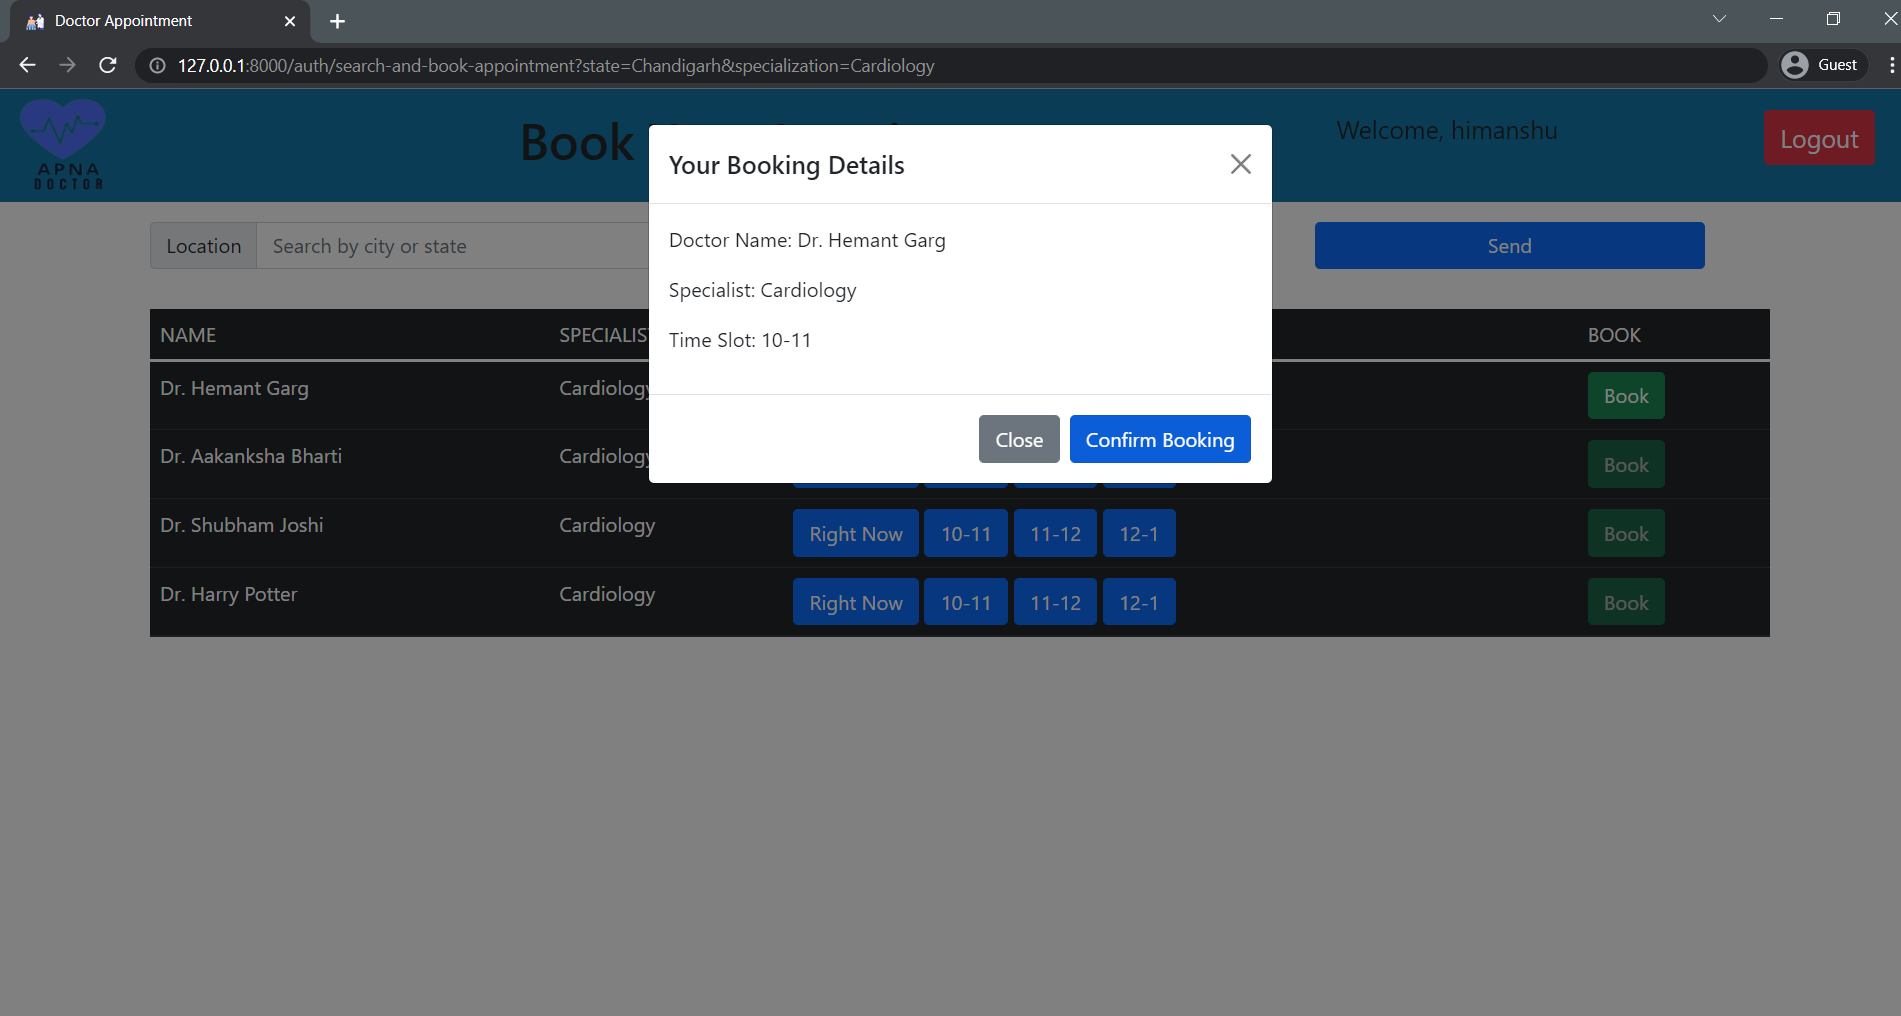The width and height of the screenshot is (1901, 1016).
Task: Select the Doctor Appointment browser tab
Action: point(160,21)
